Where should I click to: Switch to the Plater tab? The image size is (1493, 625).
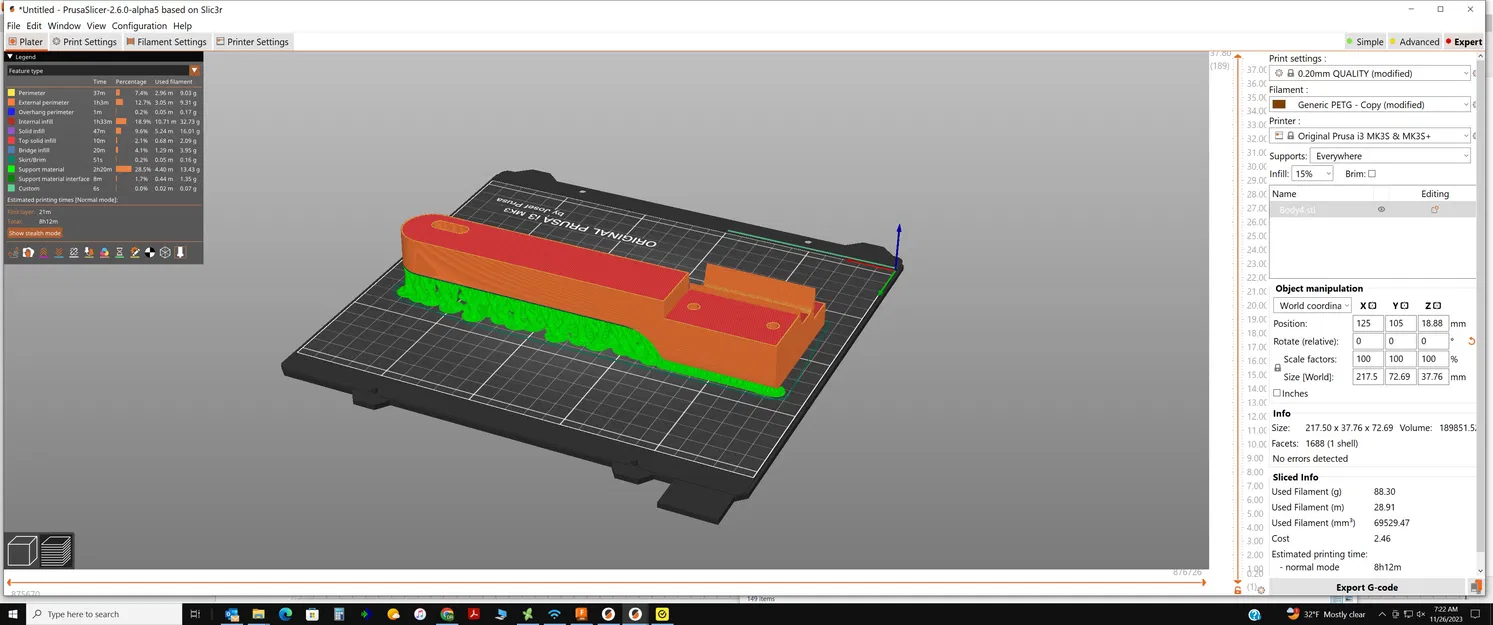[26, 42]
